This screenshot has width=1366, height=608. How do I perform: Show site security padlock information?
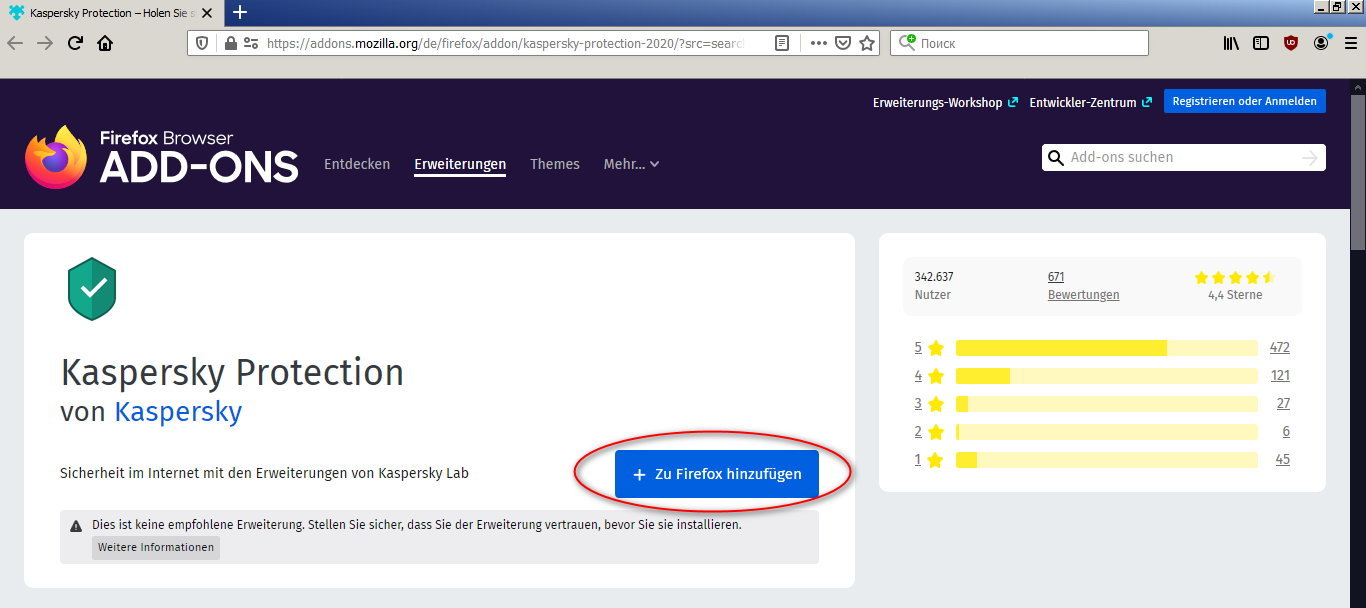point(230,43)
